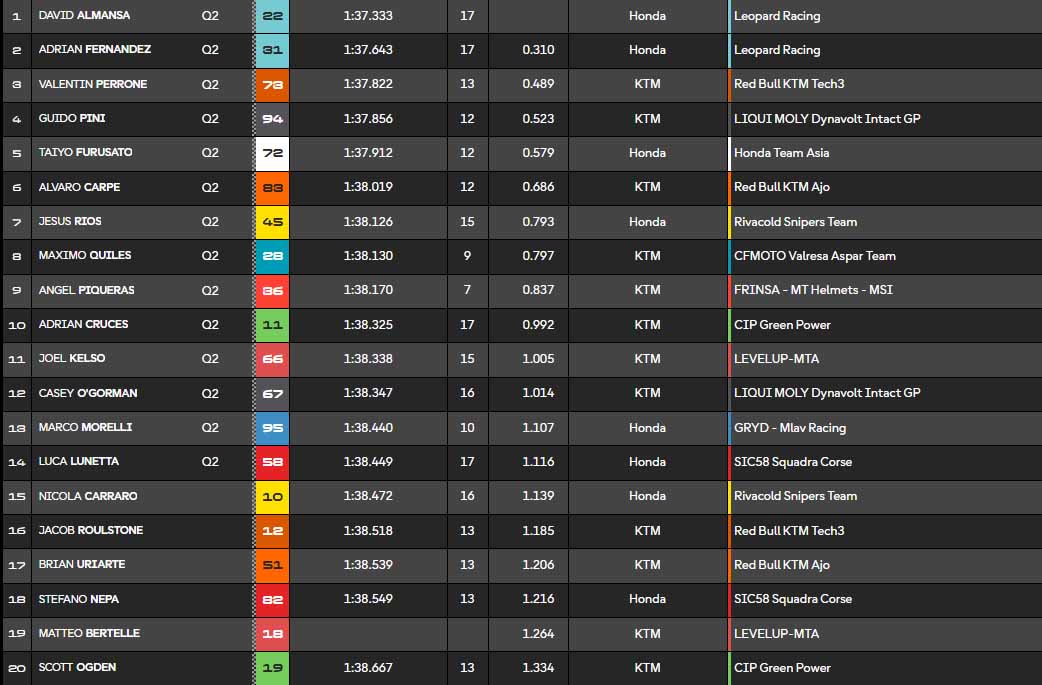The image size is (1042, 685).
Task: Select rider Maximo Quiles
Action: (85, 256)
